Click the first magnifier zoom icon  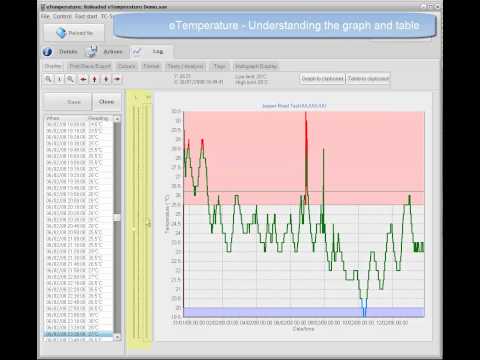pos(49,79)
